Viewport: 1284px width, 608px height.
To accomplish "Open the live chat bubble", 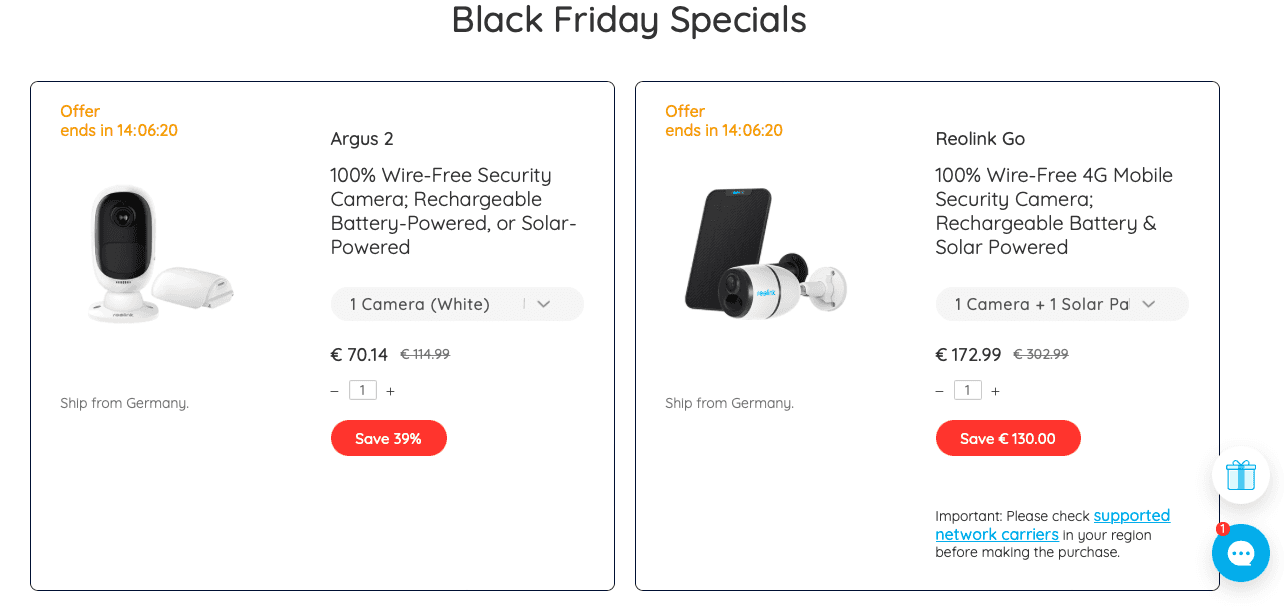I will (1241, 554).
